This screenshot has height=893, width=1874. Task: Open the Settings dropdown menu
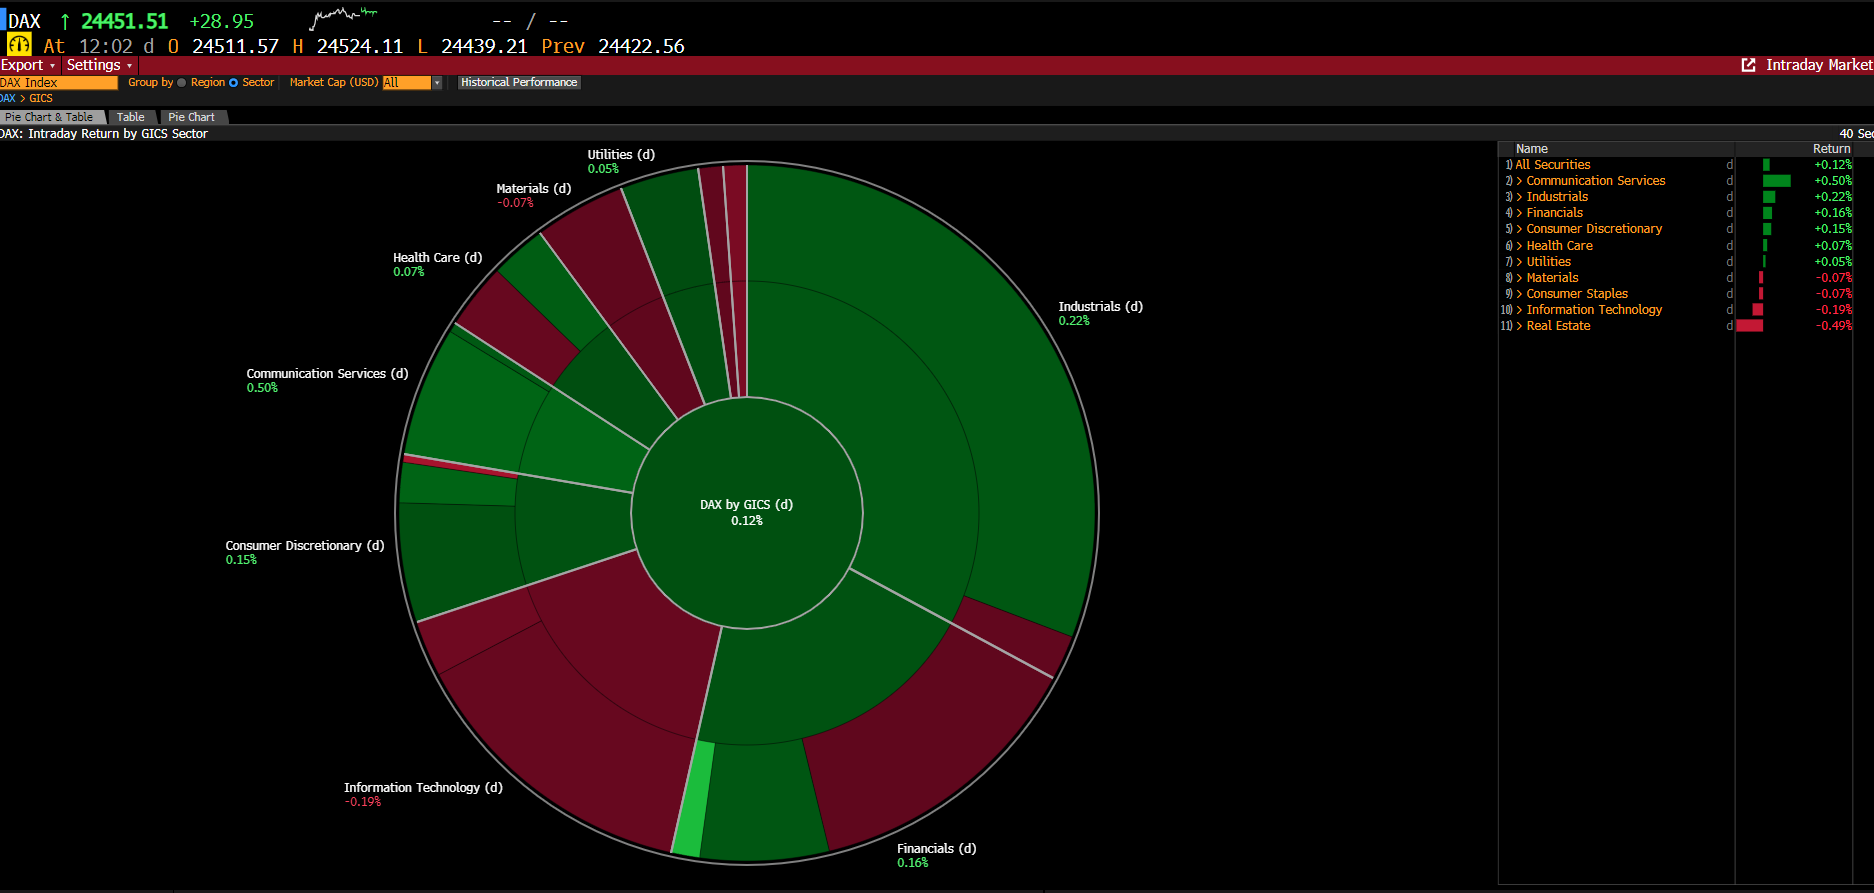point(99,65)
